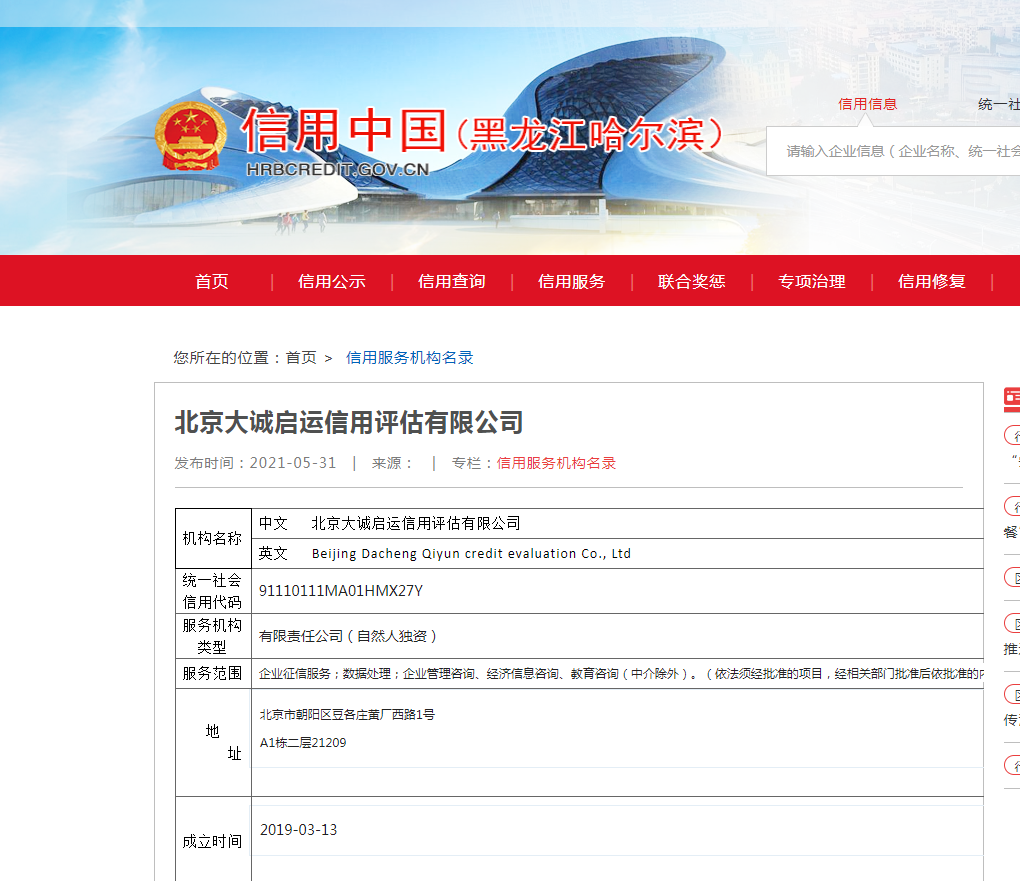
Task: Select the founding date 2019-03-13
Action: 299,830
